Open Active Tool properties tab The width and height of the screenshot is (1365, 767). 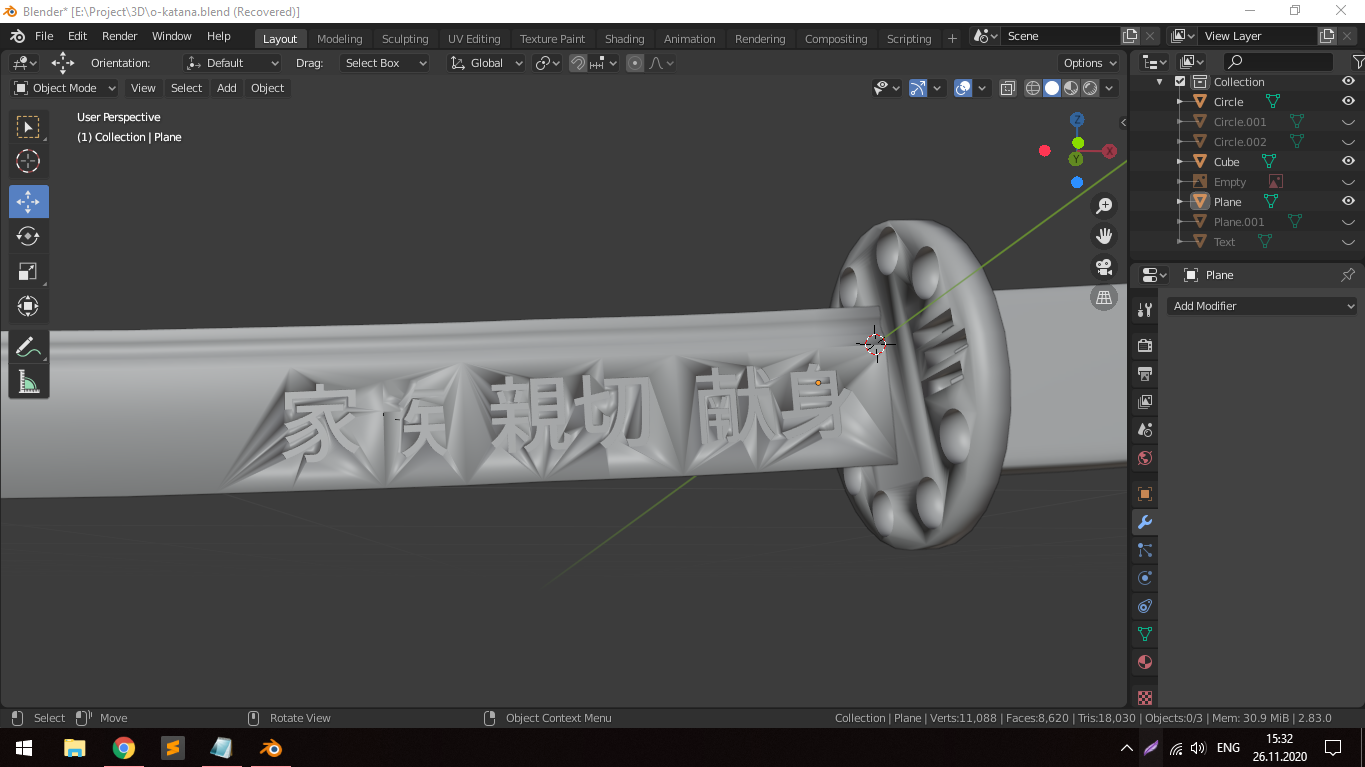[x=1145, y=310]
